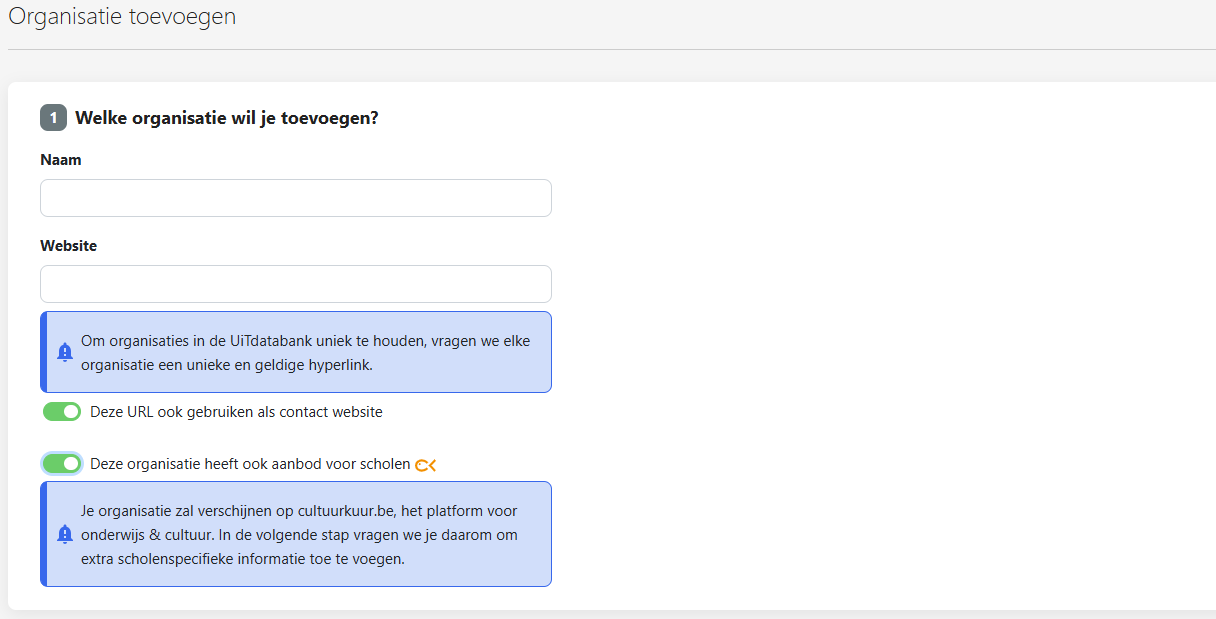This screenshot has width=1216, height=619.
Task: Turn off the 'aanbod voor scholen' switch
Action: (x=62, y=464)
